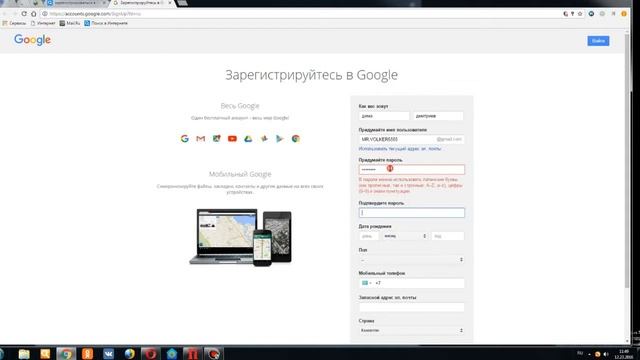The width and height of the screenshot is (640, 360).
Task: Click the Google Drive triangle icon
Action: pyautogui.click(x=248, y=139)
